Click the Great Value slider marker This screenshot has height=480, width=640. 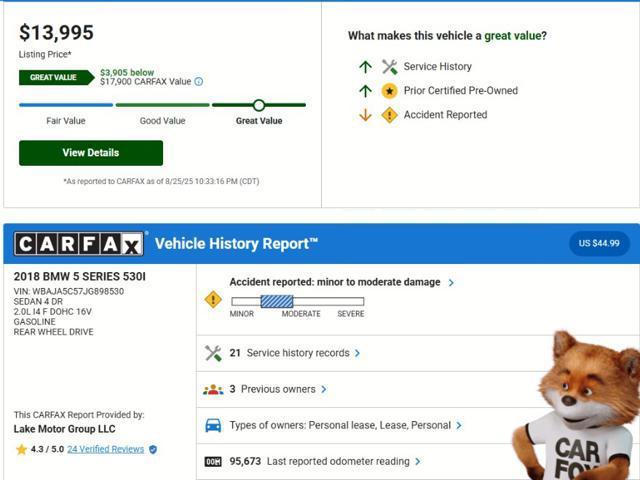[x=259, y=105]
